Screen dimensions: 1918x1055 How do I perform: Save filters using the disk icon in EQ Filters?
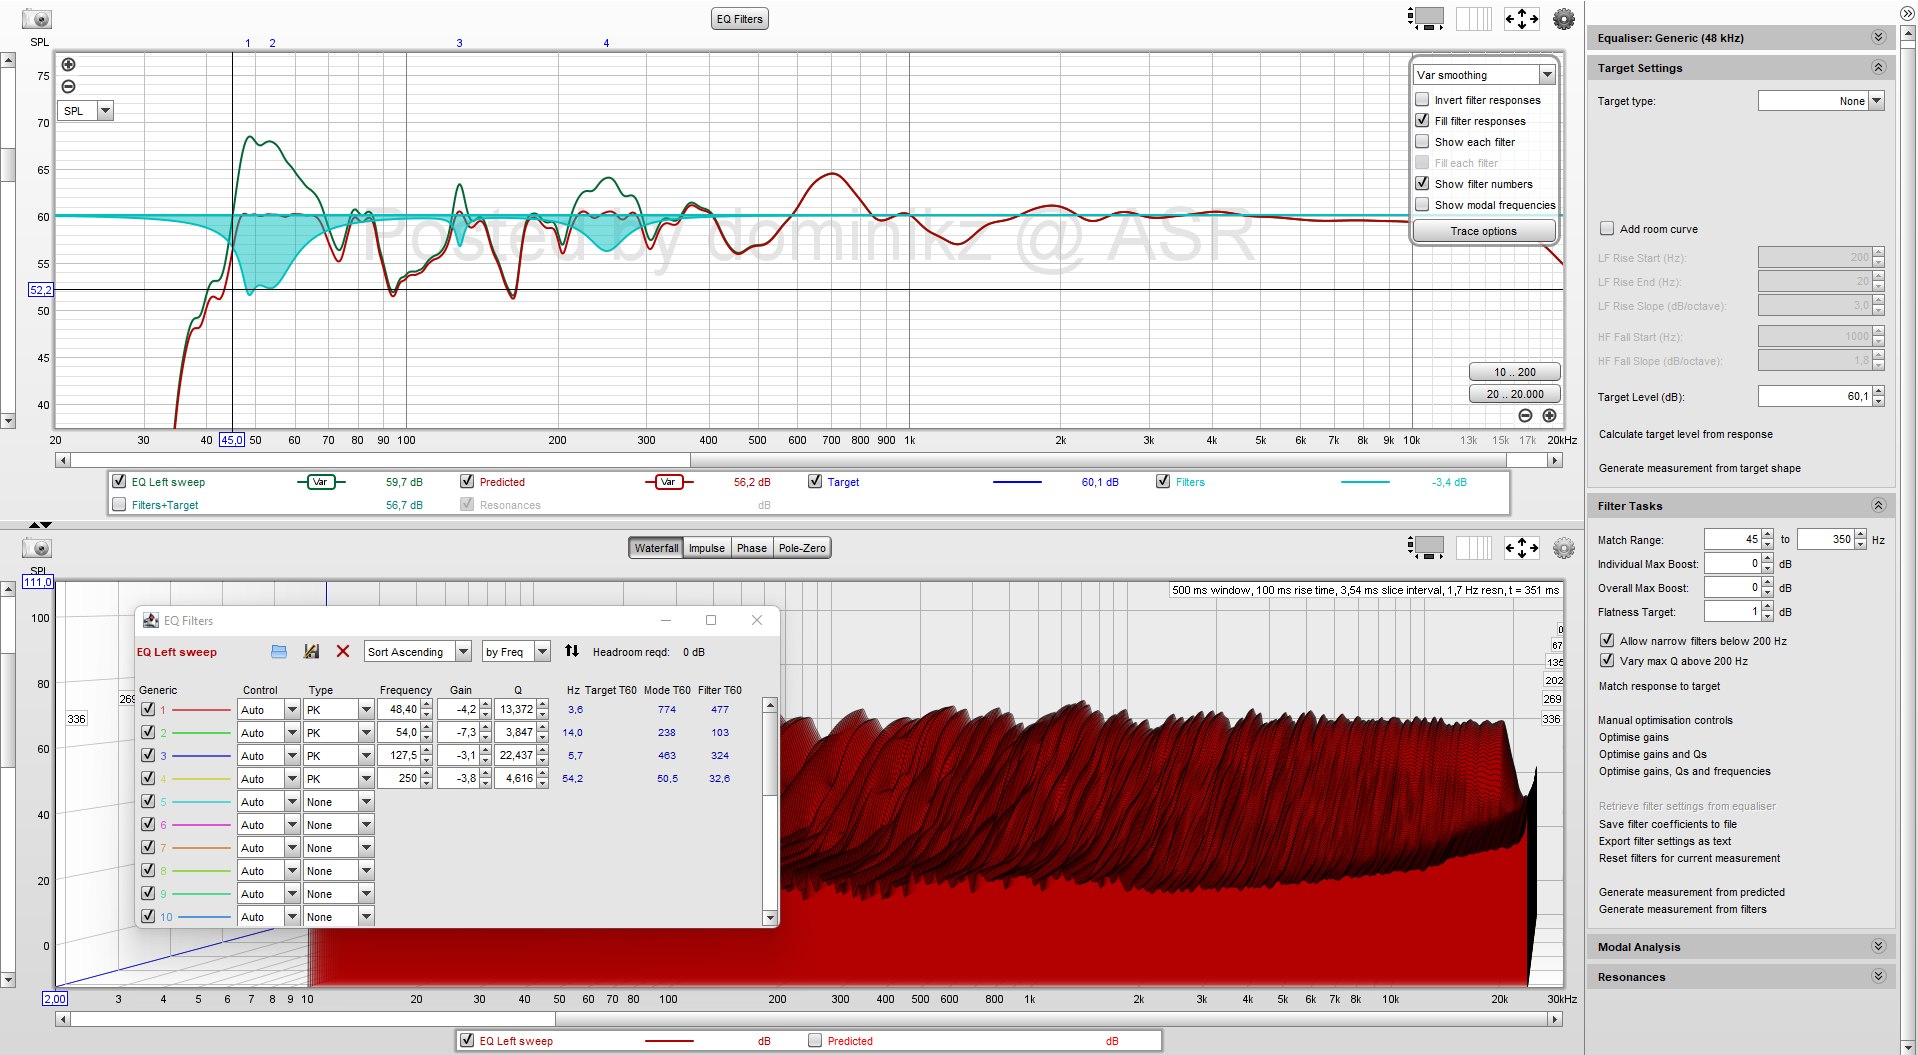[312, 651]
